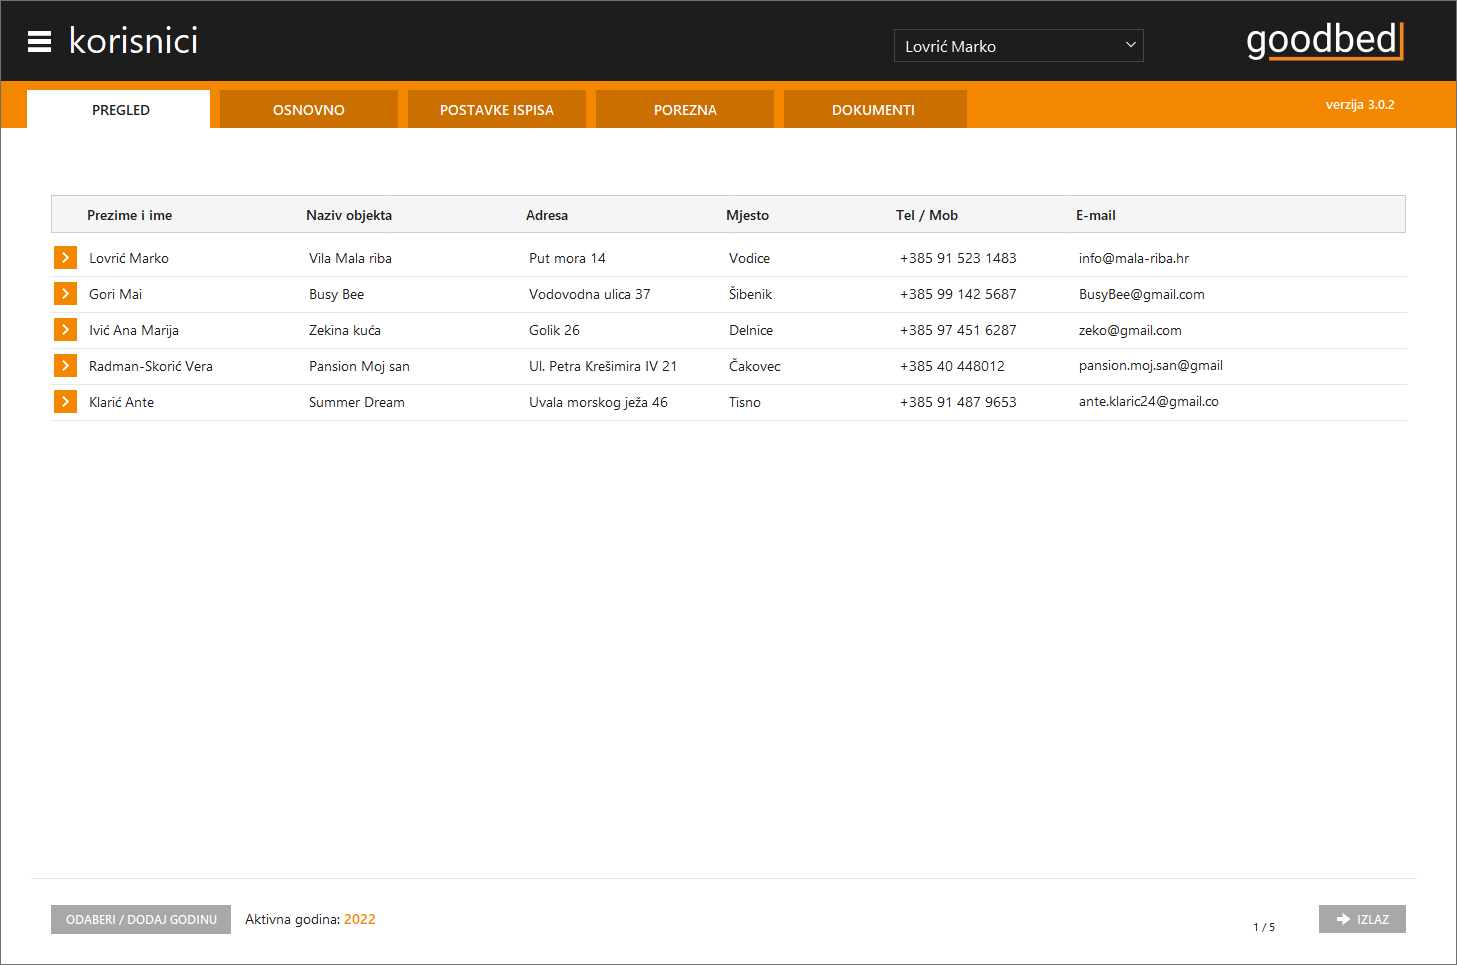Click the object name Vila Mala riba

(350, 258)
